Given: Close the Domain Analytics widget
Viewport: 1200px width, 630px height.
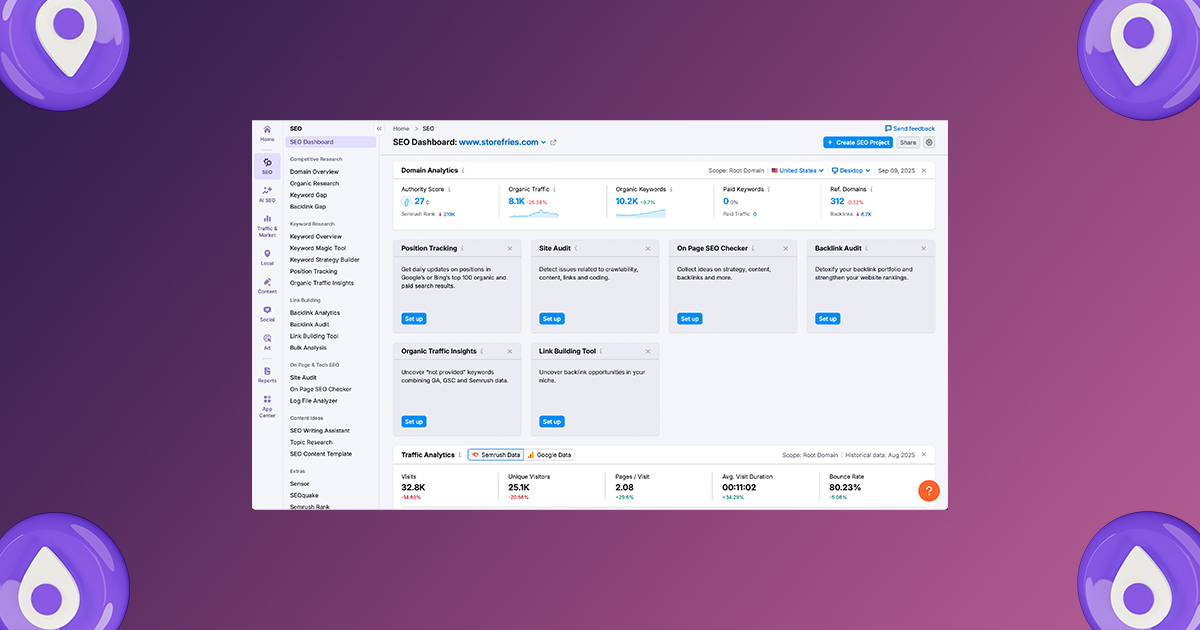Looking at the screenshot, I should coord(924,171).
